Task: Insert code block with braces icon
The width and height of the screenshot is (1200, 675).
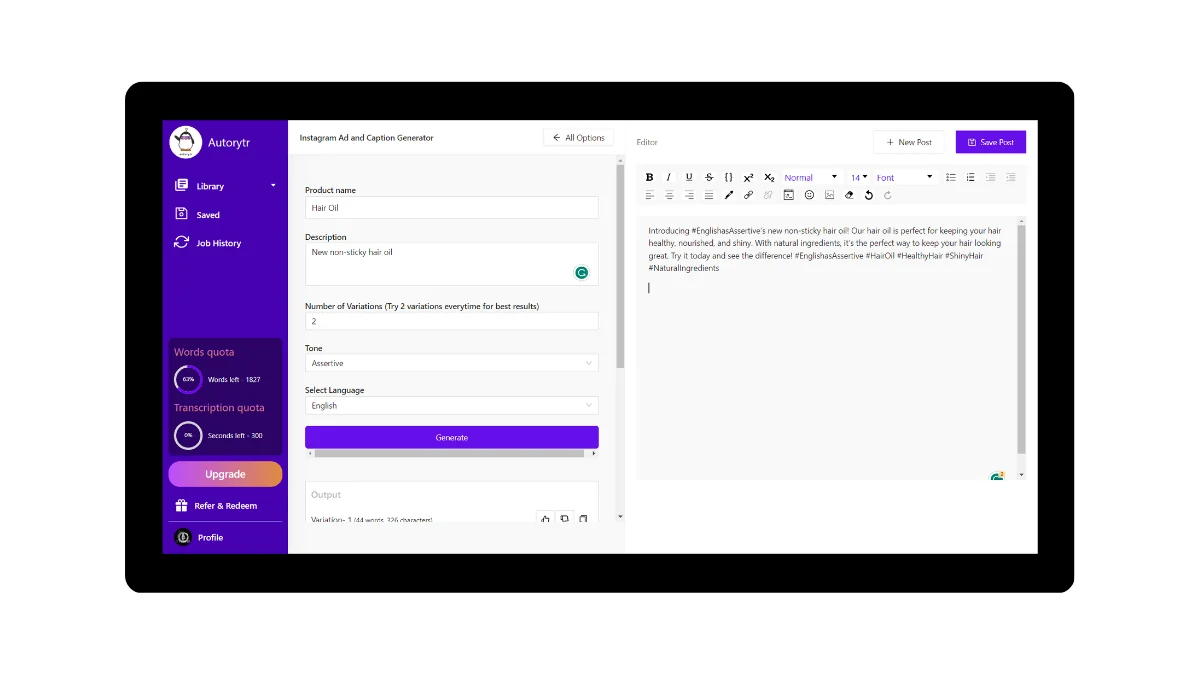Action: click(729, 177)
